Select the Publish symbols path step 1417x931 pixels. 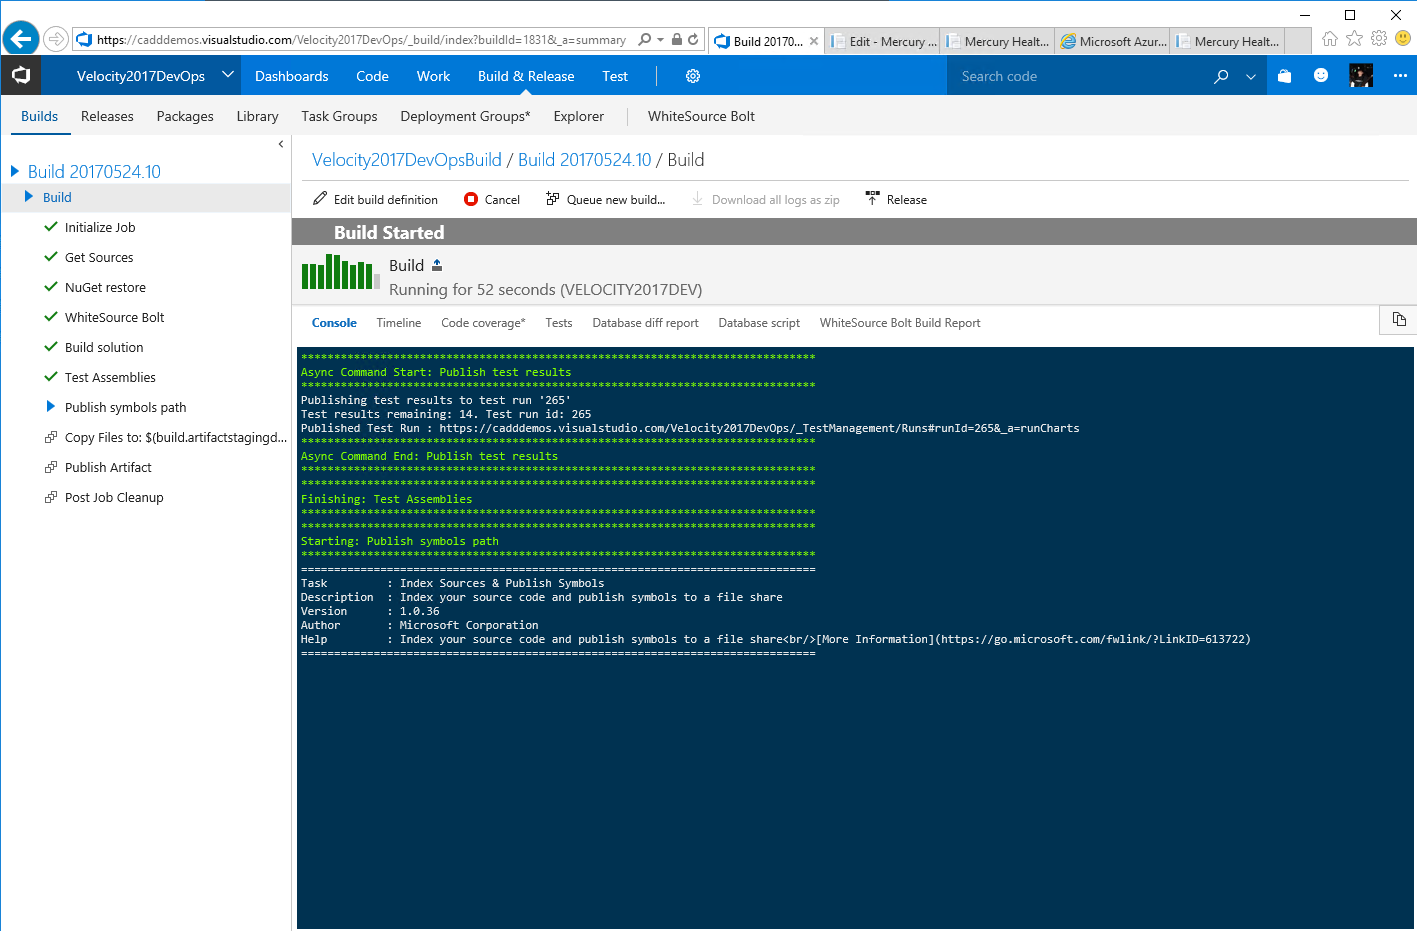tap(125, 407)
